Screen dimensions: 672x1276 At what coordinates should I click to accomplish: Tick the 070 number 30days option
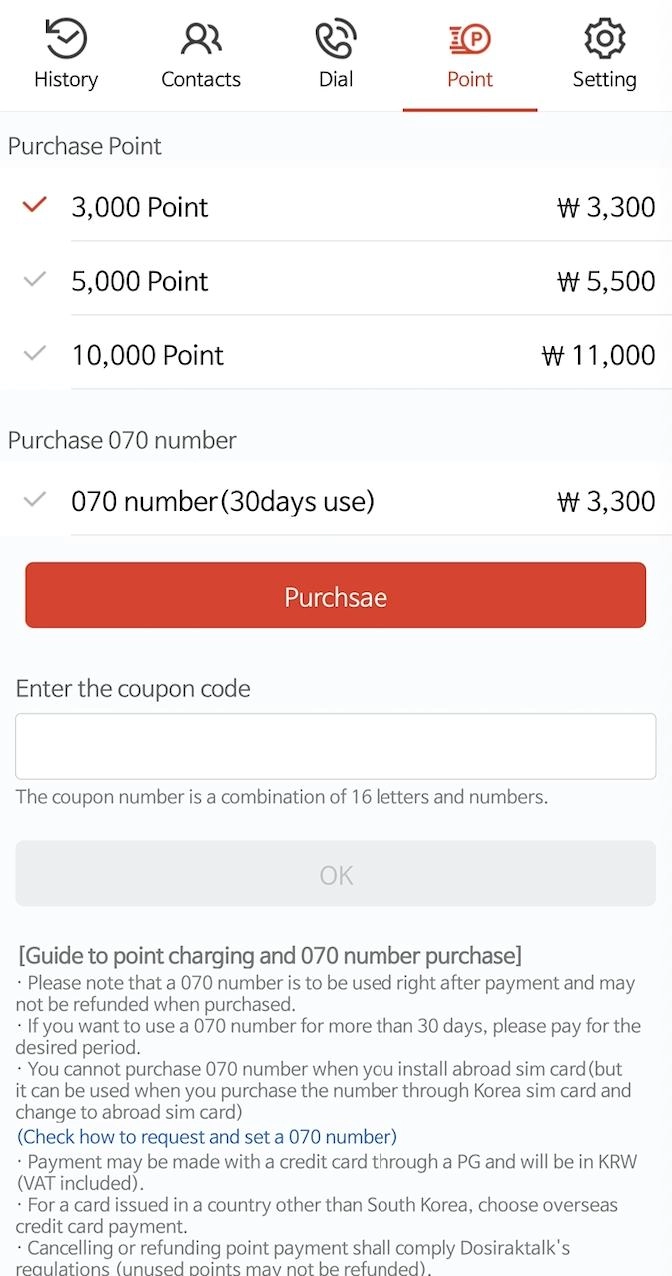35,500
